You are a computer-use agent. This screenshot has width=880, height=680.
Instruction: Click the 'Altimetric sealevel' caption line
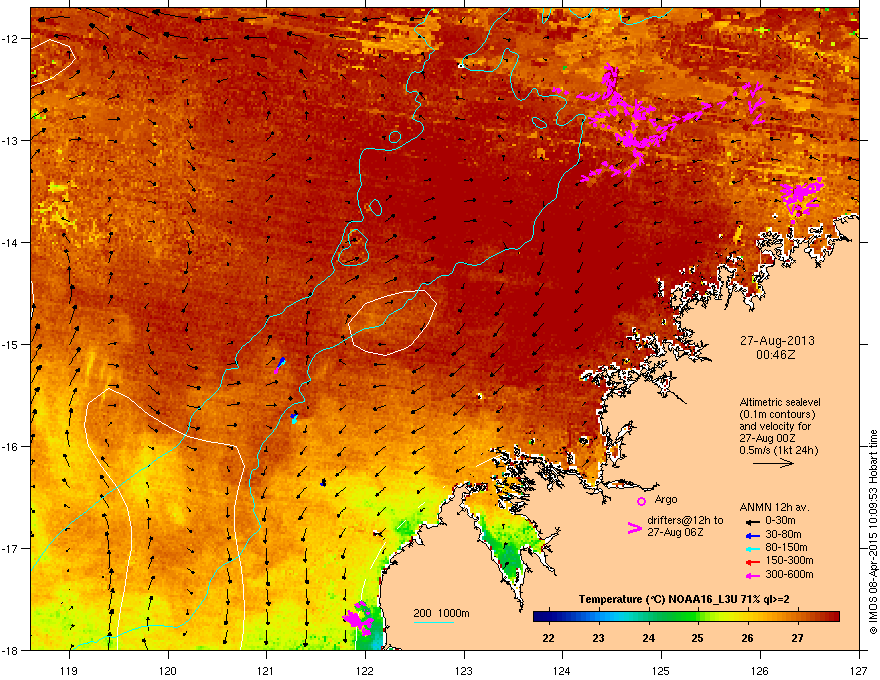780,402
